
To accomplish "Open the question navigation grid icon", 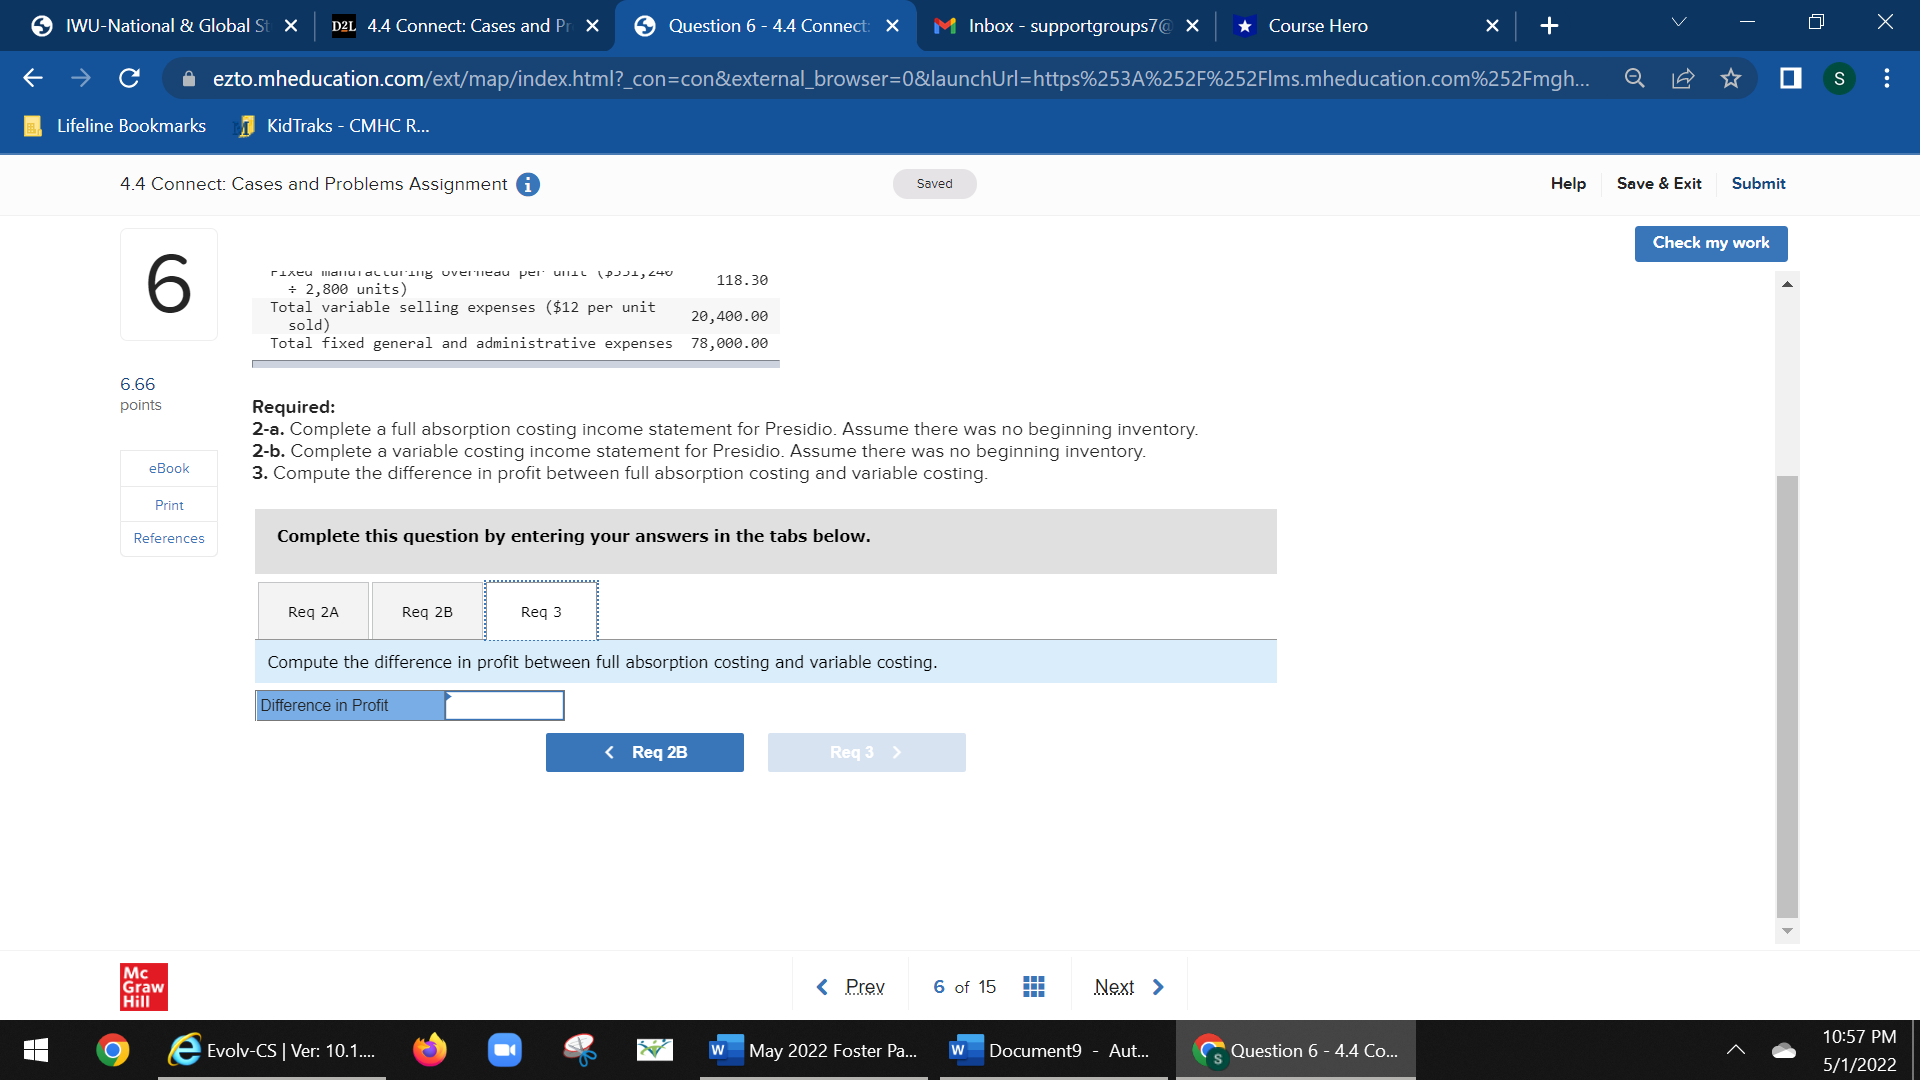I will [1034, 986].
